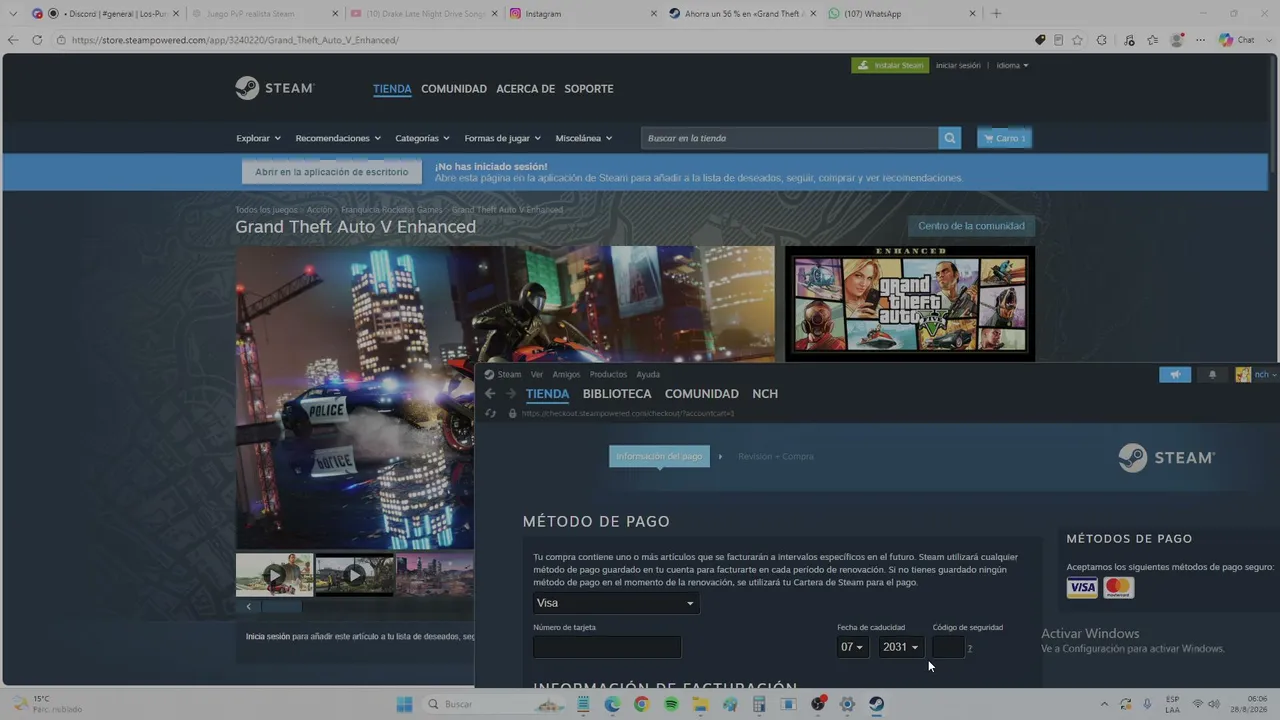Open the Productos menu in Steam client
Viewport: 1280px width, 720px height.
(x=608, y=375)
